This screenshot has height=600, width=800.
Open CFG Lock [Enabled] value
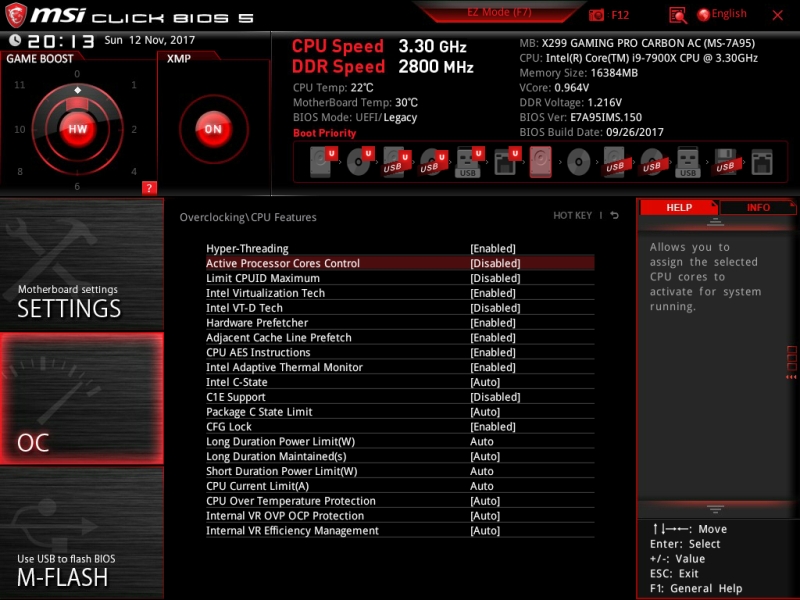click(493, 427)
